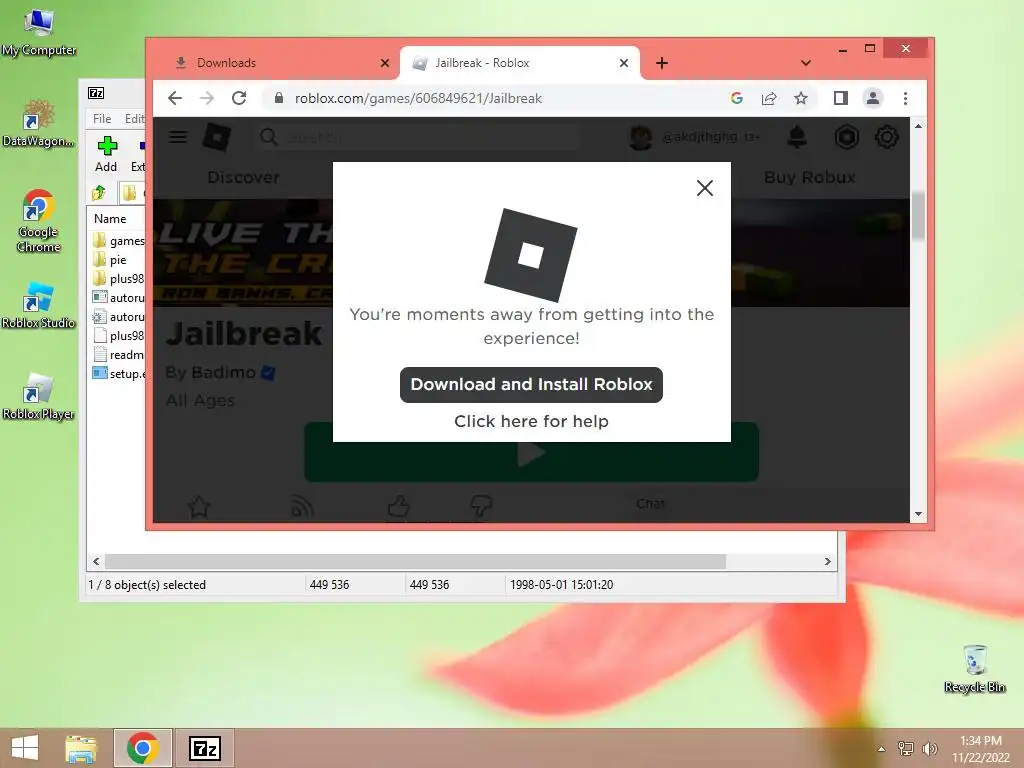This screenshot has width=1024, height=768.
Task: Open Roblox hamburger navigation menu
Action: (x=178, y=136)
